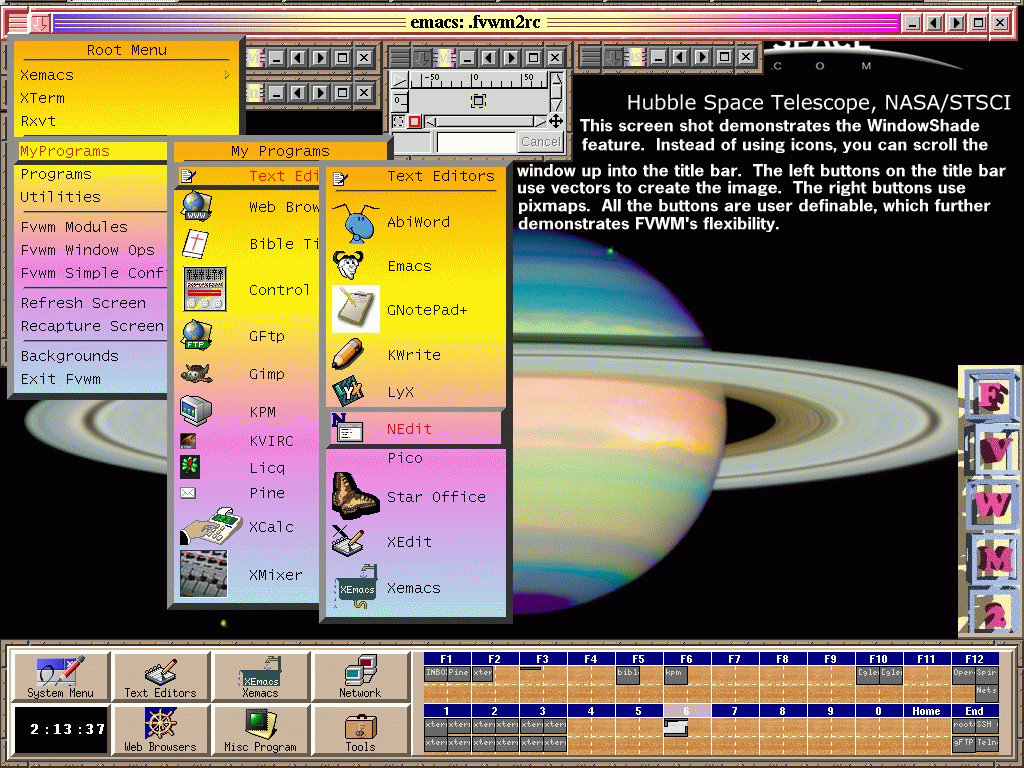
Task: Launch AbiWord via its blue ant icon
Action: 355,222
